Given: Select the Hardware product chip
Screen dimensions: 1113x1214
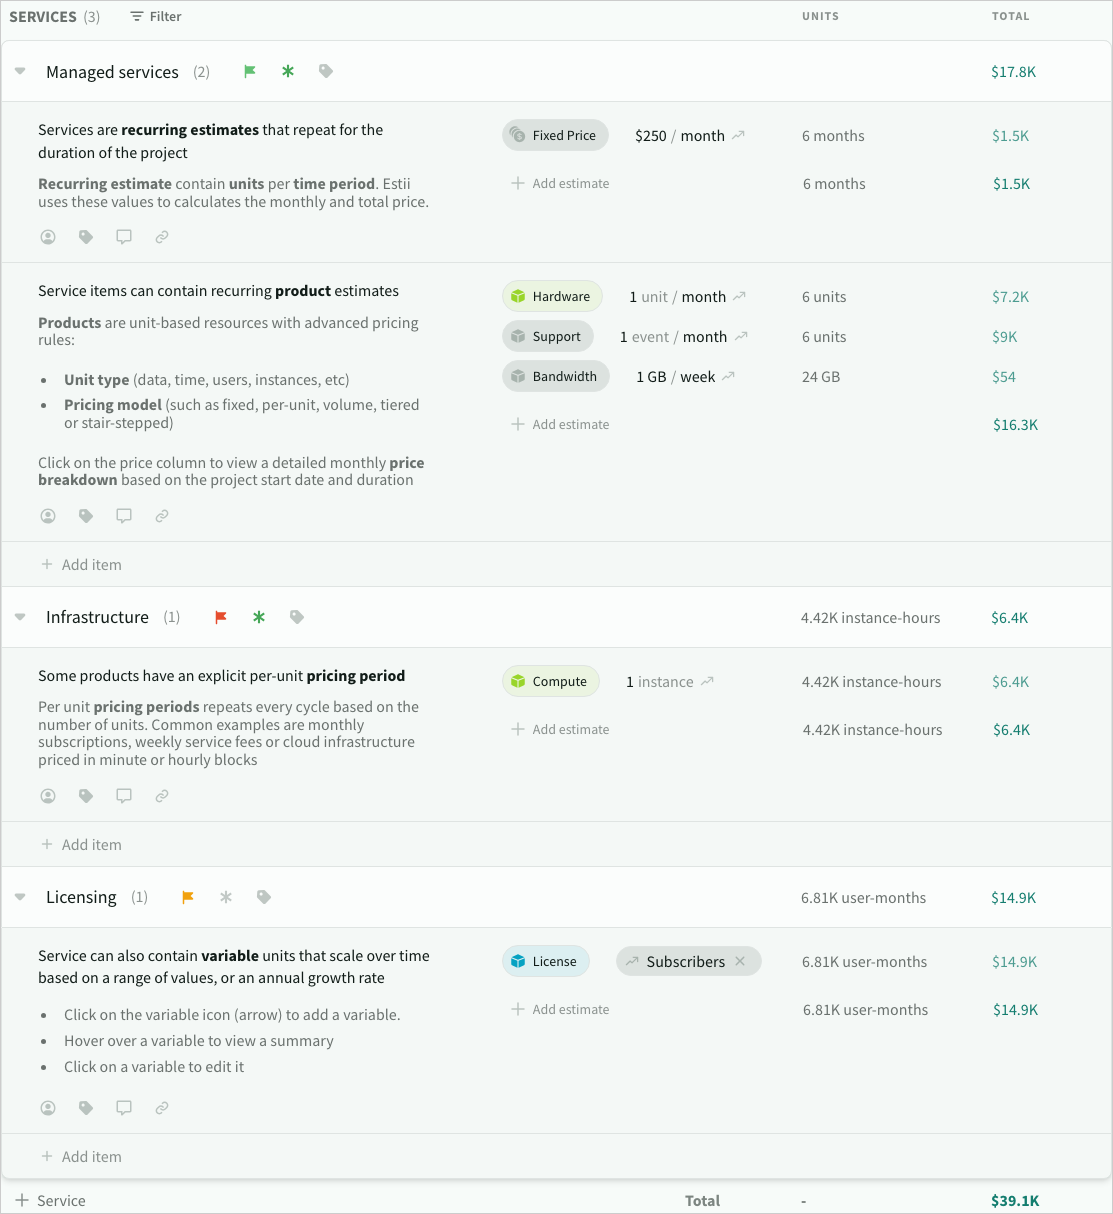Looking at the screenshot, I should [x=552, y=297].
